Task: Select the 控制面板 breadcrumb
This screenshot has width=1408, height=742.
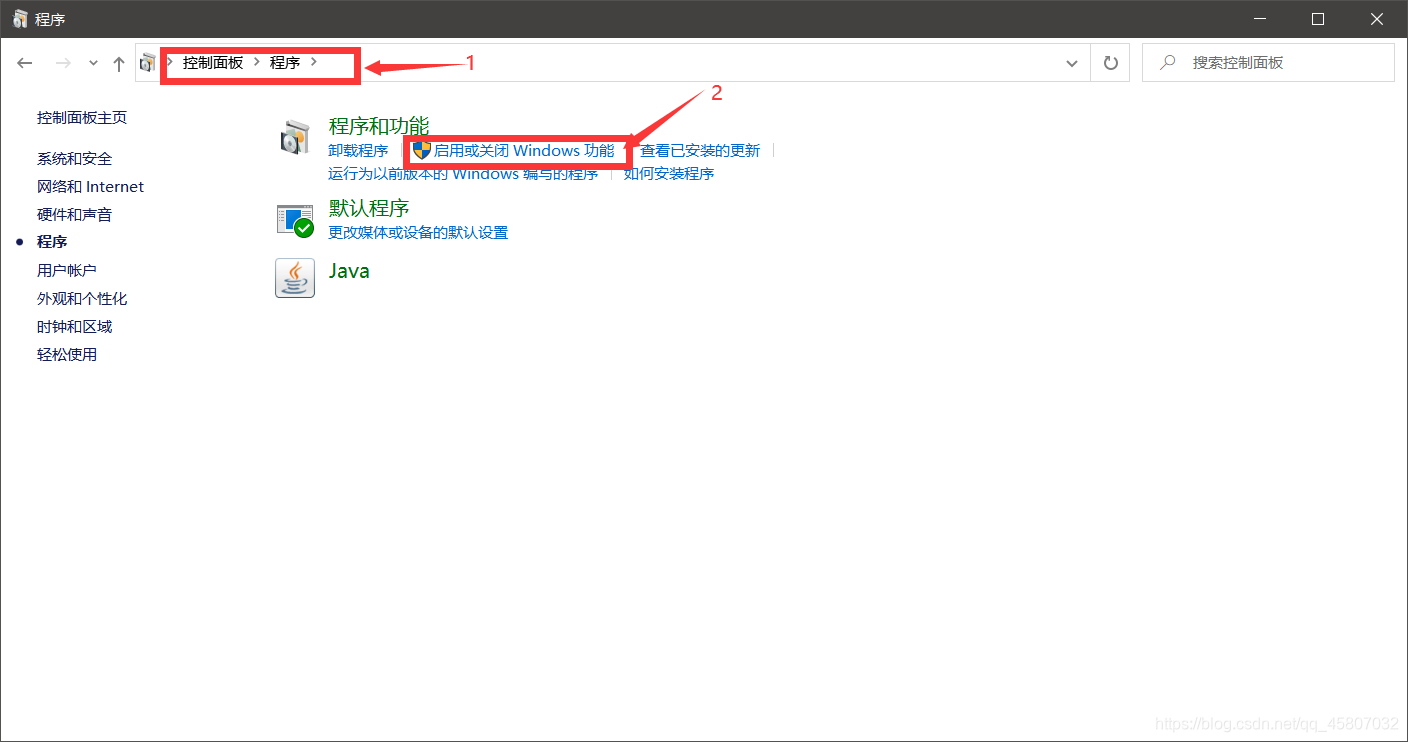Action: tap(213, 62)
